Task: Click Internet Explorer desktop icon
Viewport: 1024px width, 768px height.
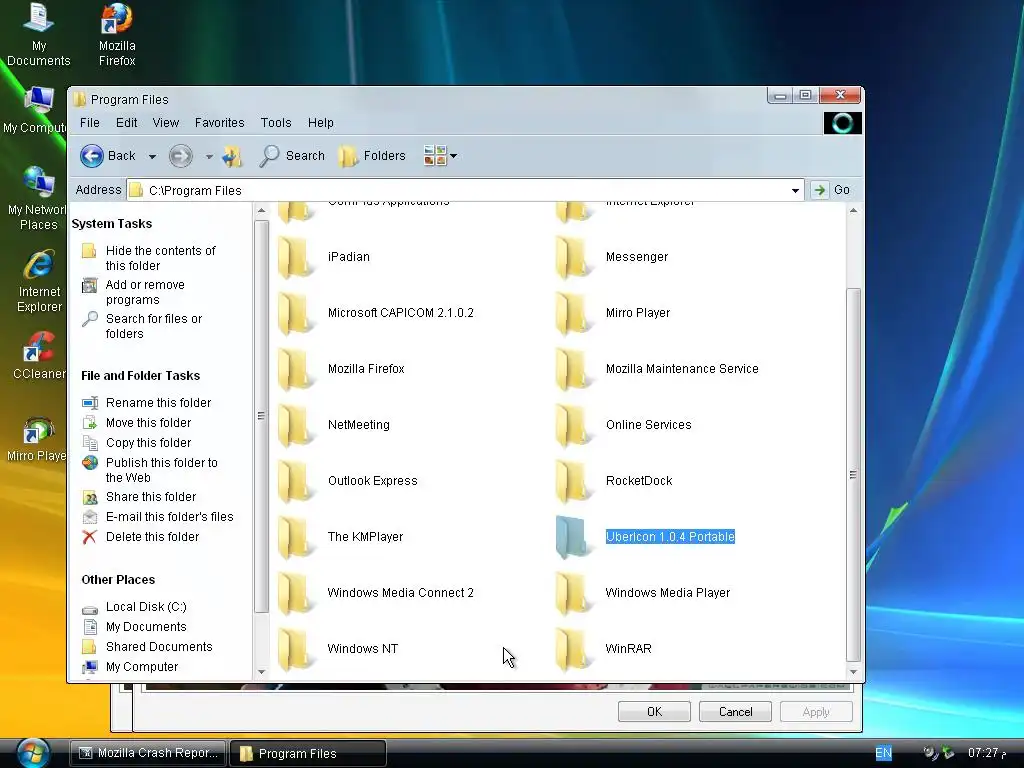Action: [x=39, y=265]
